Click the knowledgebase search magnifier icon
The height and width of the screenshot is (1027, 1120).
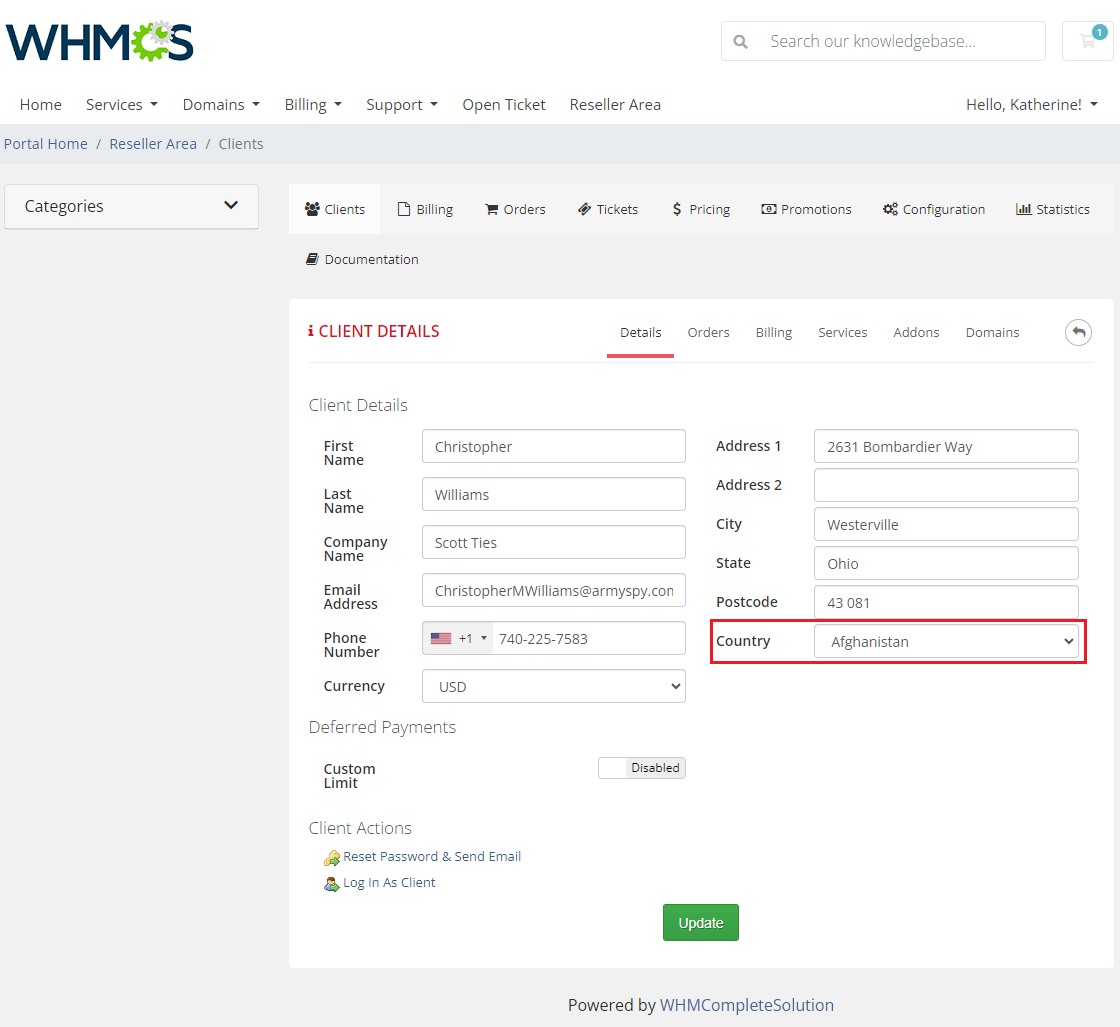click(741, 41)
